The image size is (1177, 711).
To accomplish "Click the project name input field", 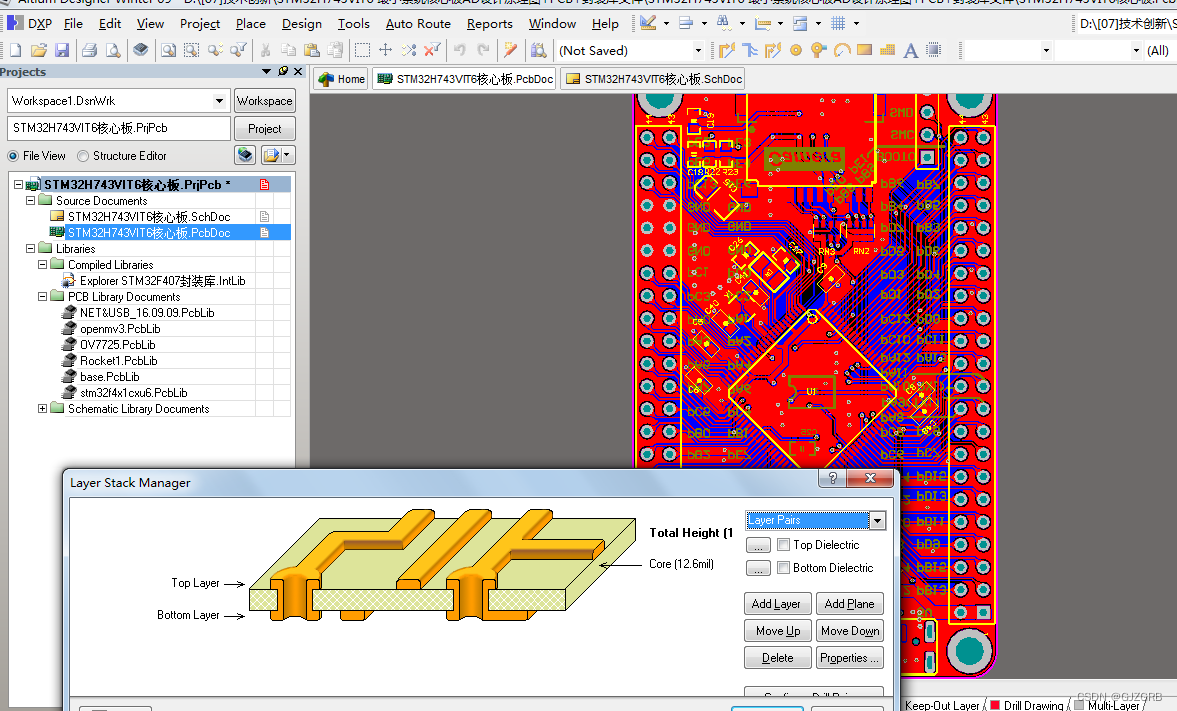I will pyautogui.click(x=119, y=128).
